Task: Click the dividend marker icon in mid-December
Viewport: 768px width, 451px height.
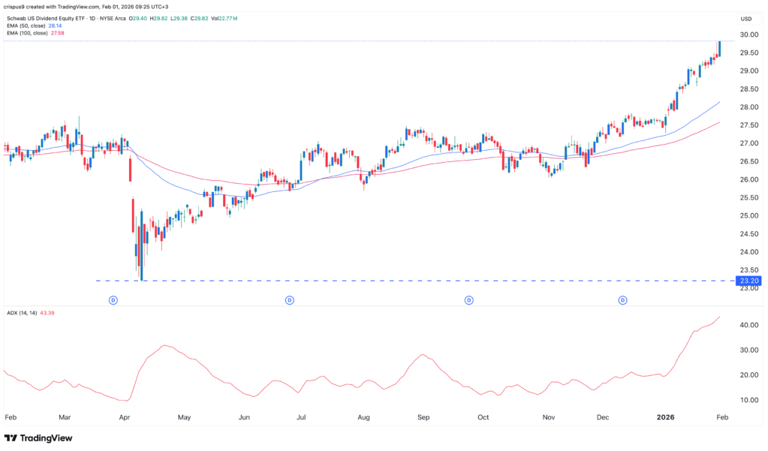Action: pos(623,300)
